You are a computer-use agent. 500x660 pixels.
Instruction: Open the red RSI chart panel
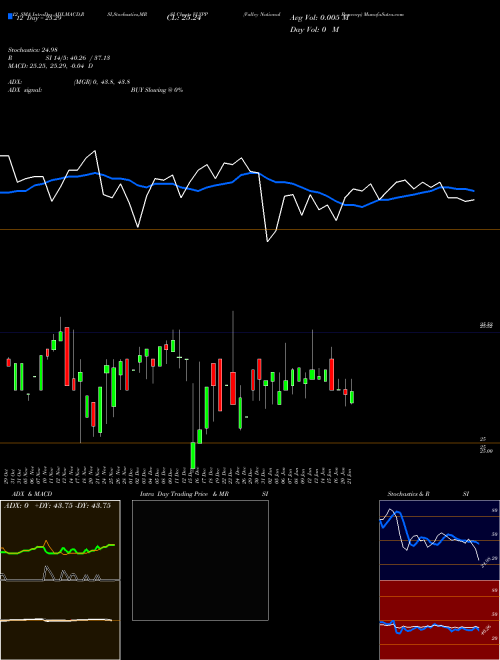(439, 620)
